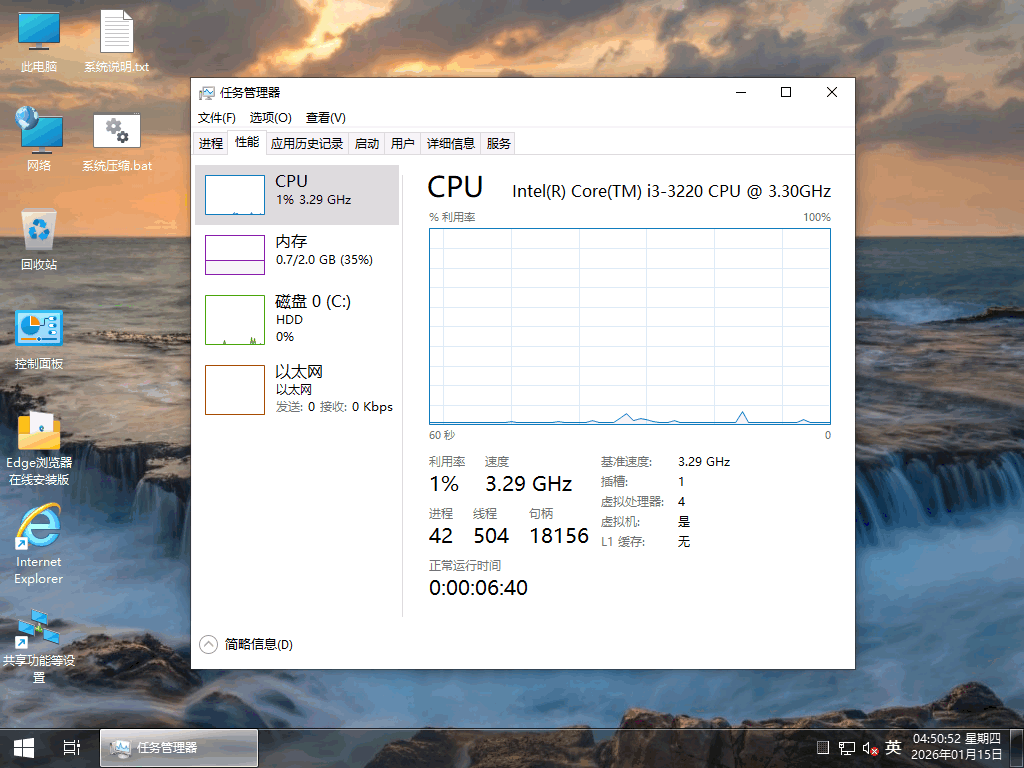Open the 回收站 Recycle Bin icon
Viewport: 1024px width, 768px height.
tap(39, 239)
